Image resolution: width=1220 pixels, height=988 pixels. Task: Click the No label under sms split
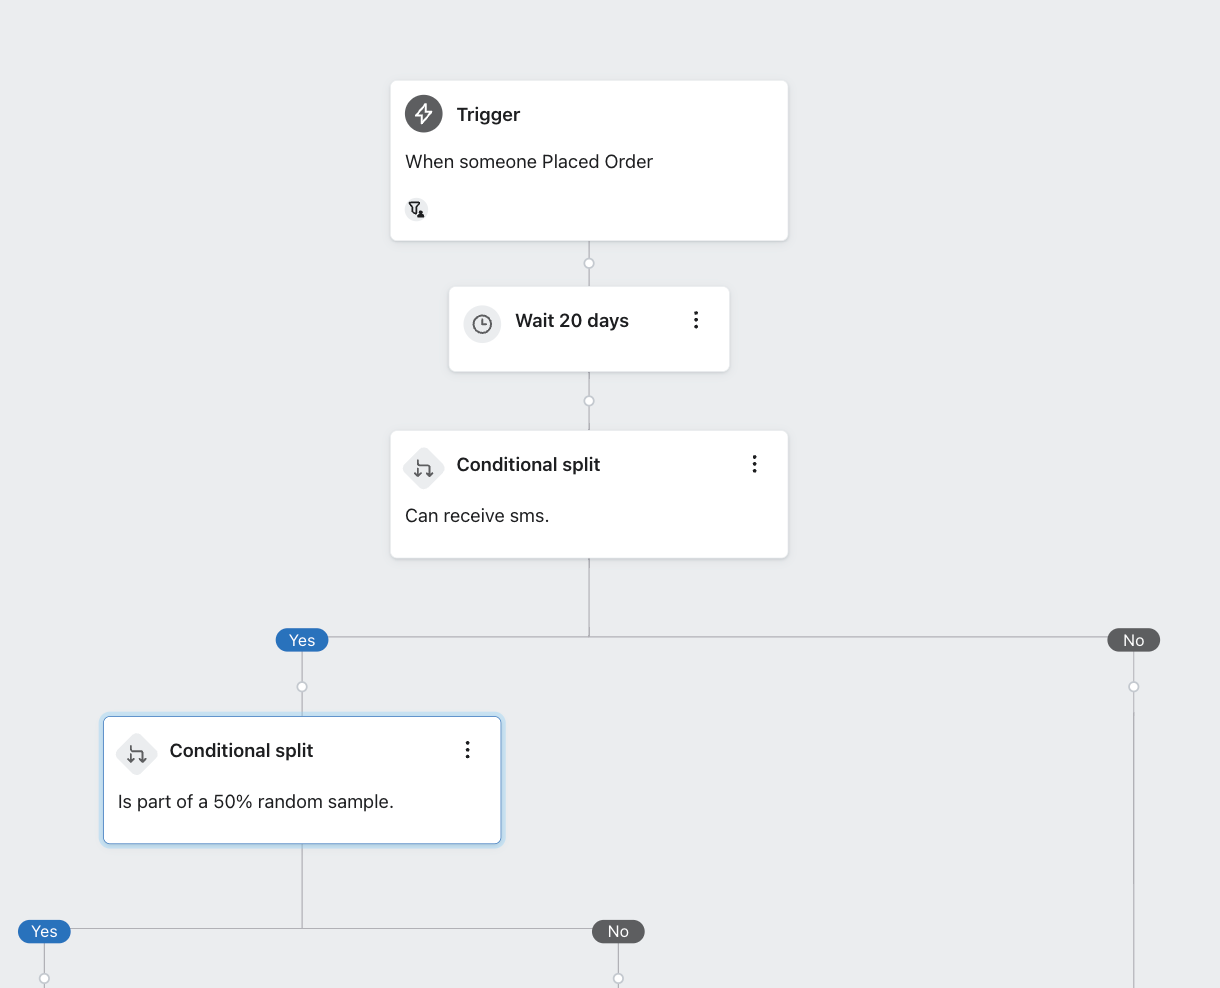pyautogui.click(x=1133, y=640)
